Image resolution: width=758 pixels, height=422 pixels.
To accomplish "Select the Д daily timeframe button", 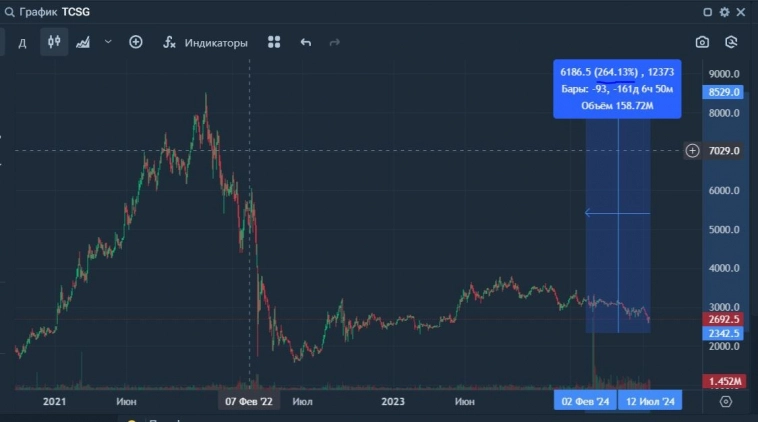I will 22,43.
